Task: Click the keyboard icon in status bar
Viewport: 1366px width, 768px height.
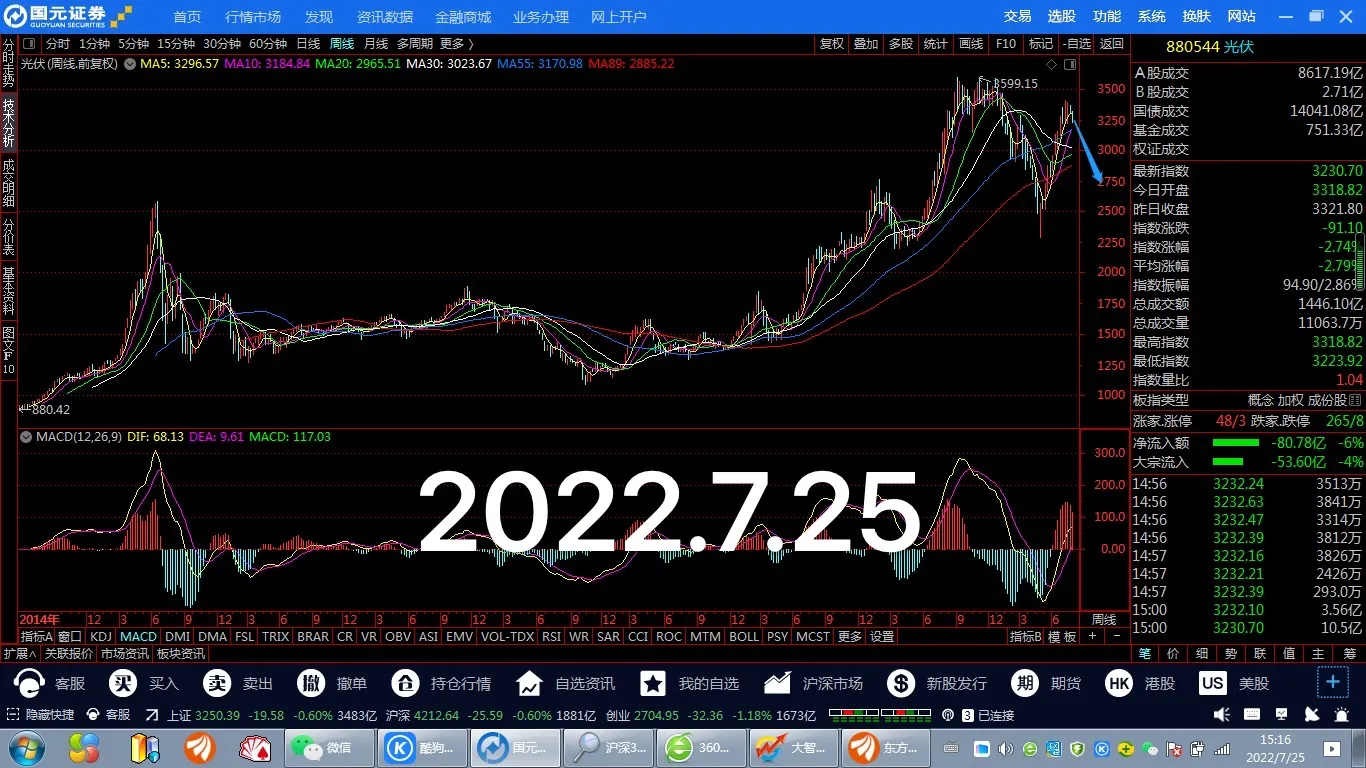Action: pos(1250,715)
